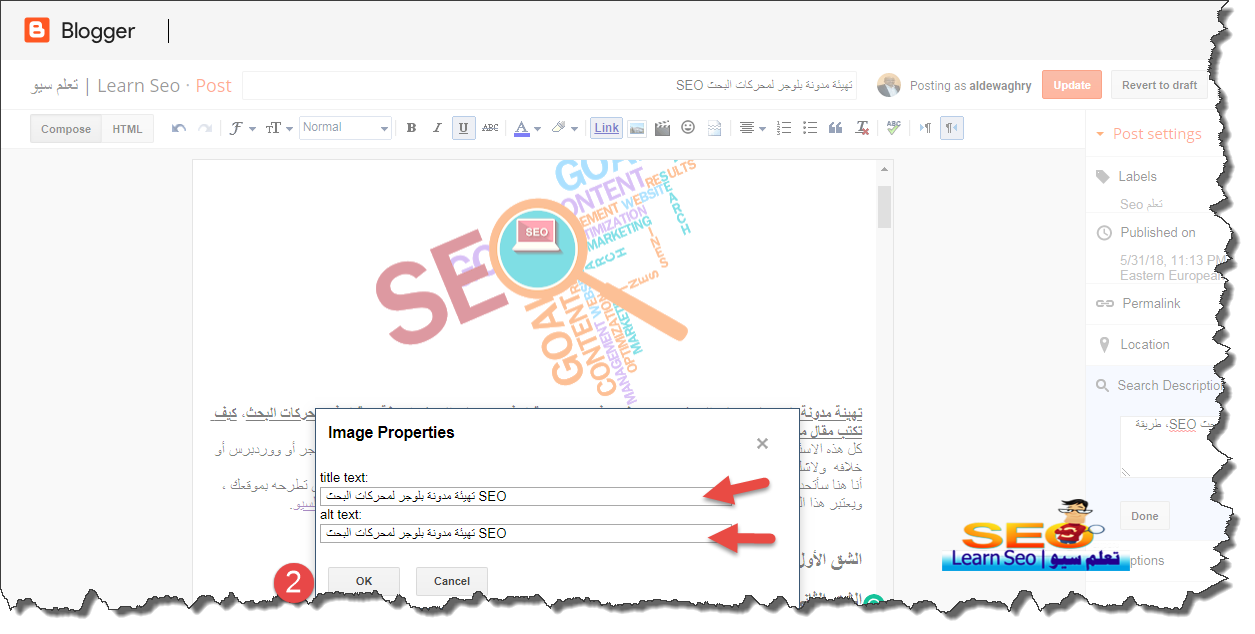Open the Permalink setting
The image size is (1255, 634).
tap(1151, 303)
